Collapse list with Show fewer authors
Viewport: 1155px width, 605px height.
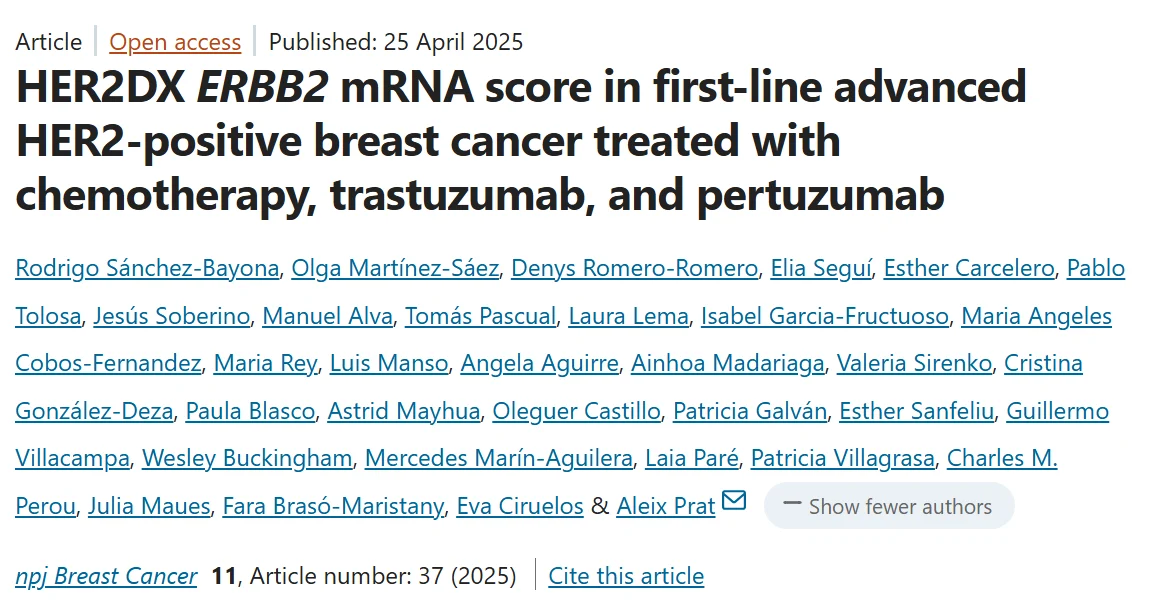click(x=888, y=506)
